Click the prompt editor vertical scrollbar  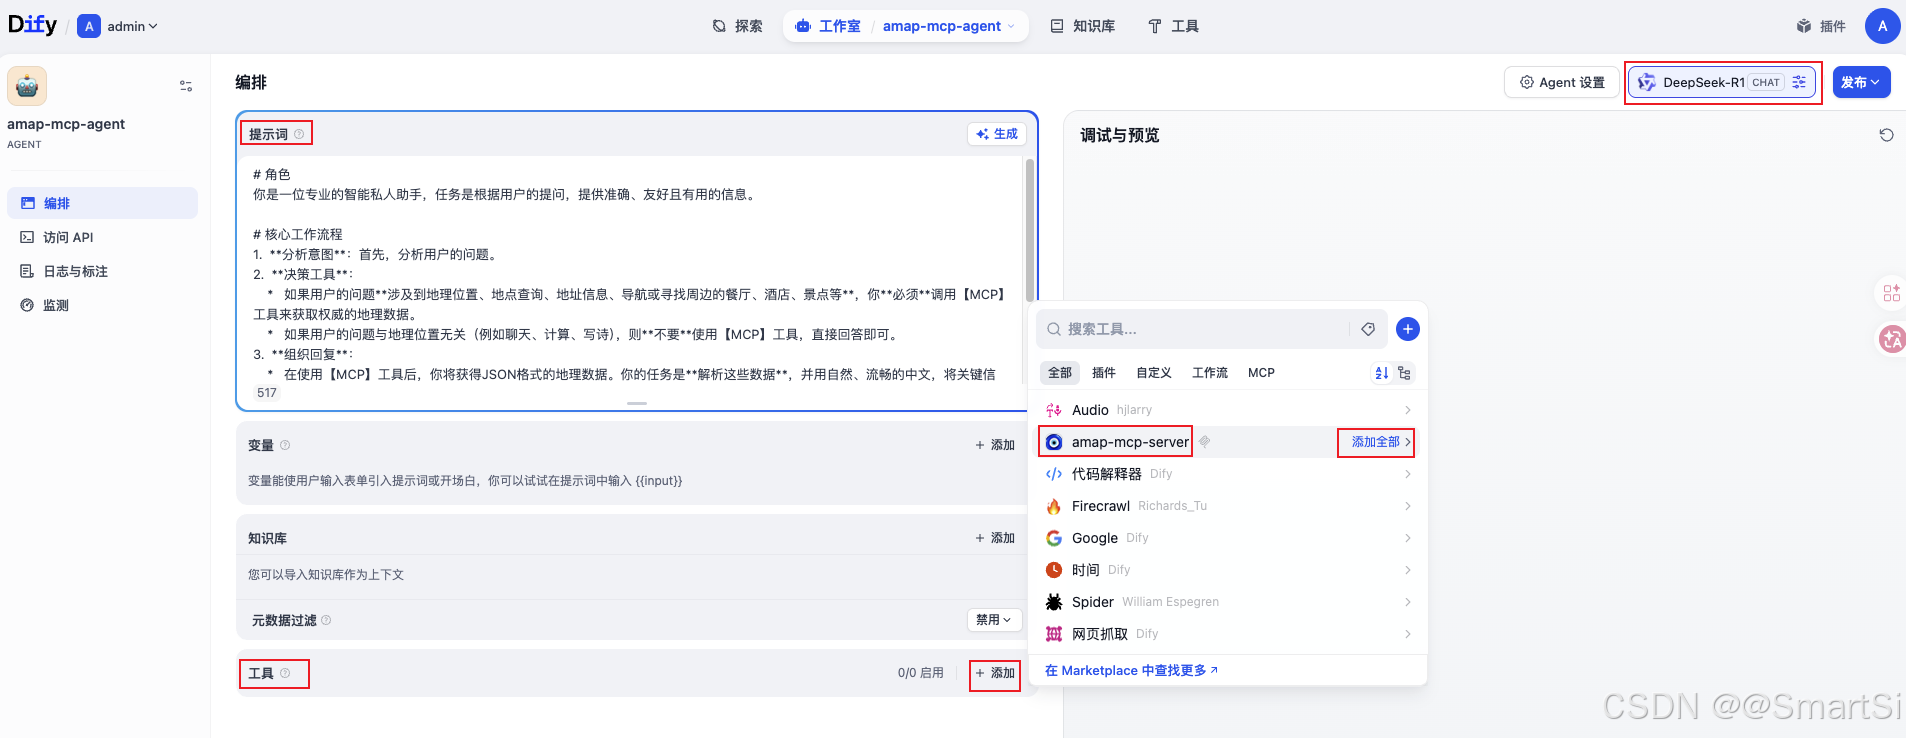pyautogui.click(x=1030, y=230)
